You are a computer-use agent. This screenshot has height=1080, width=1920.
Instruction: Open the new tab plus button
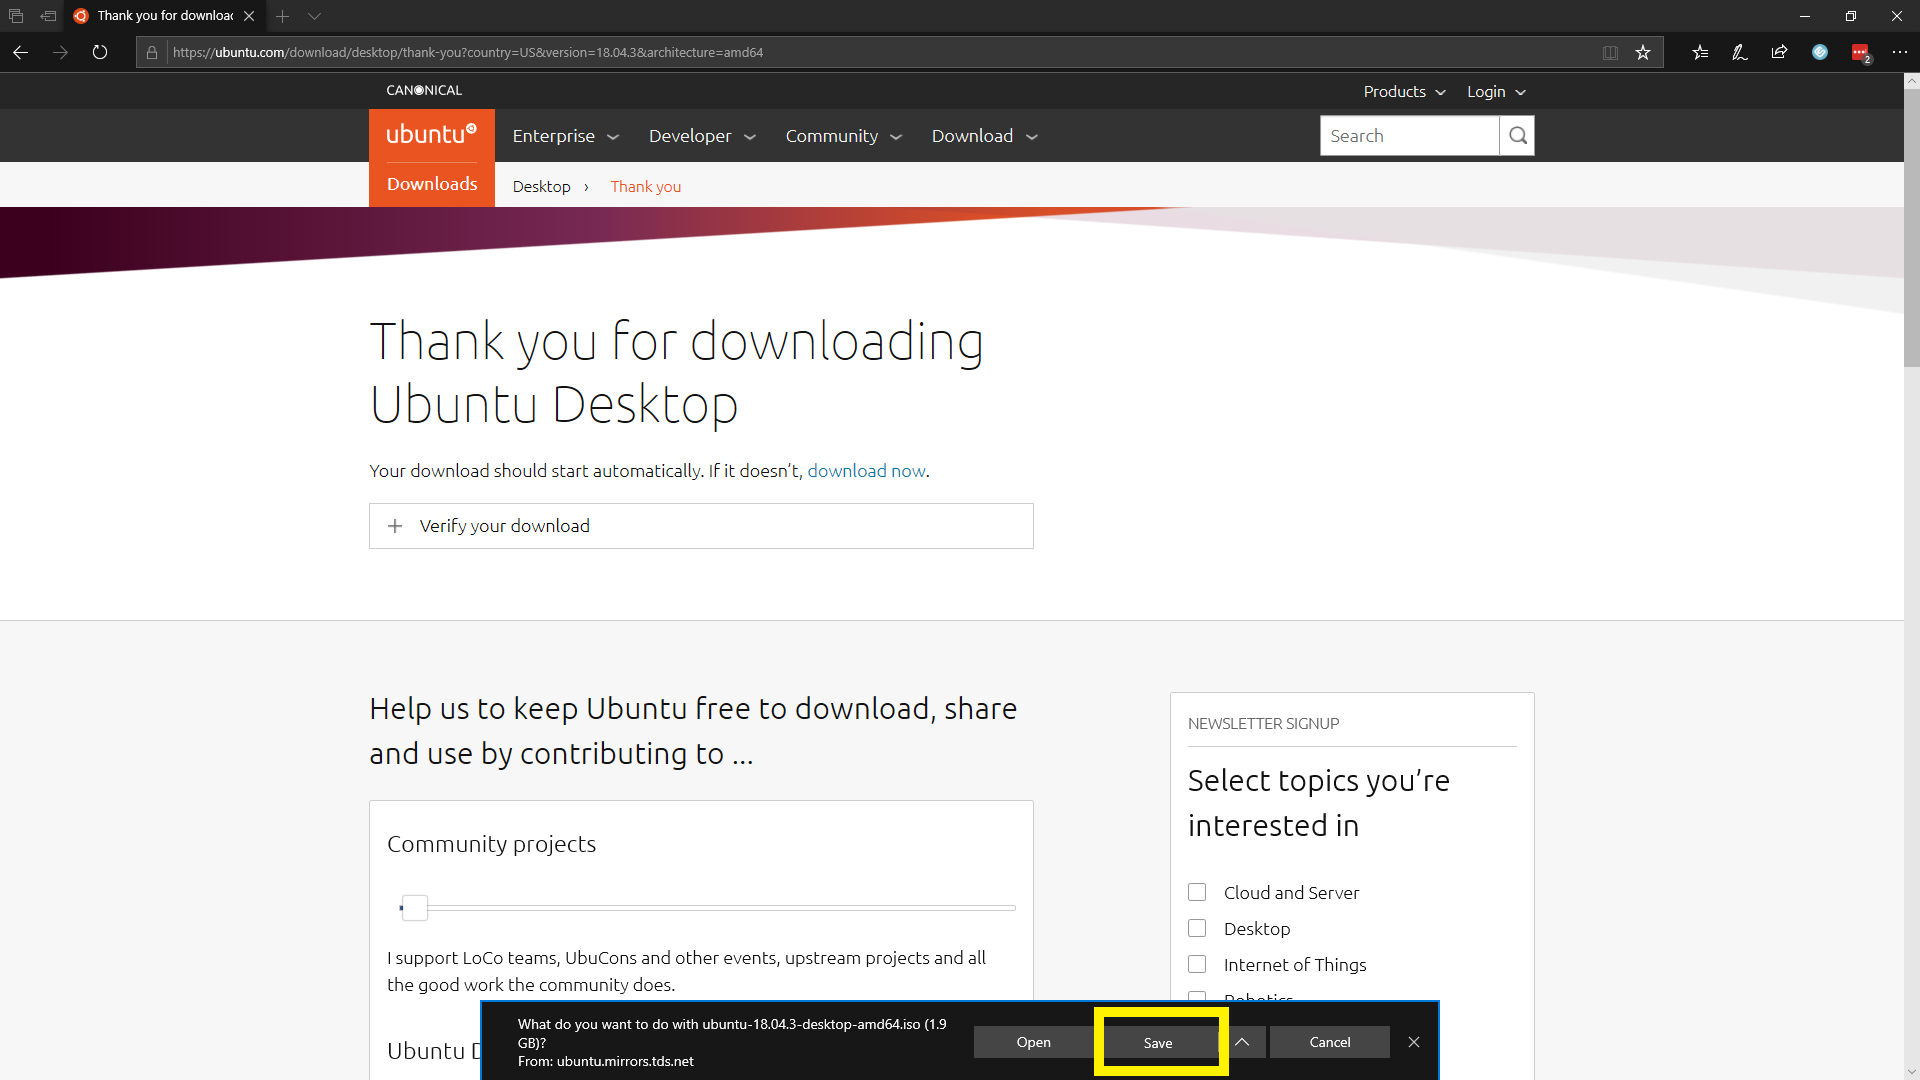click(x=283, y=16)
